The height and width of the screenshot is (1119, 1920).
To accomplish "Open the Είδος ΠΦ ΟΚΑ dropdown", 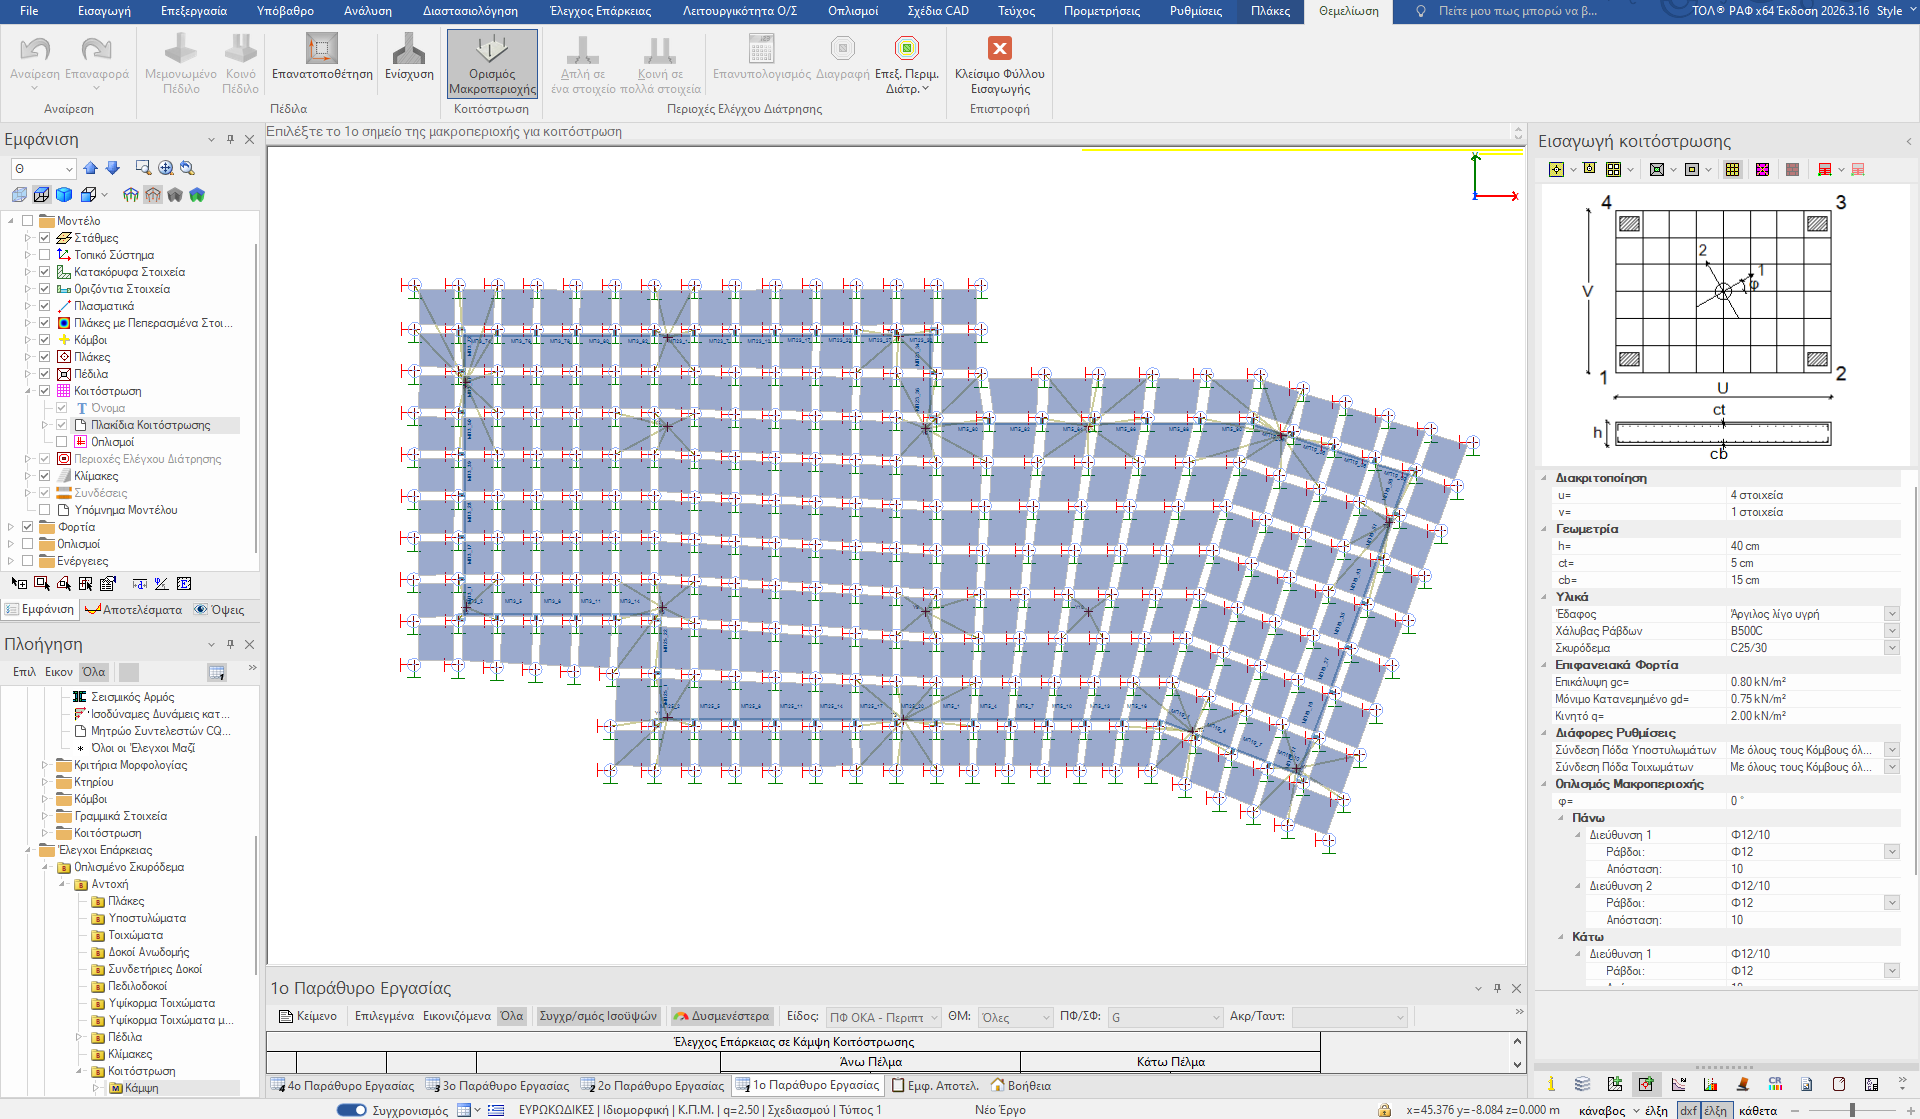I will click(884, 1017).
